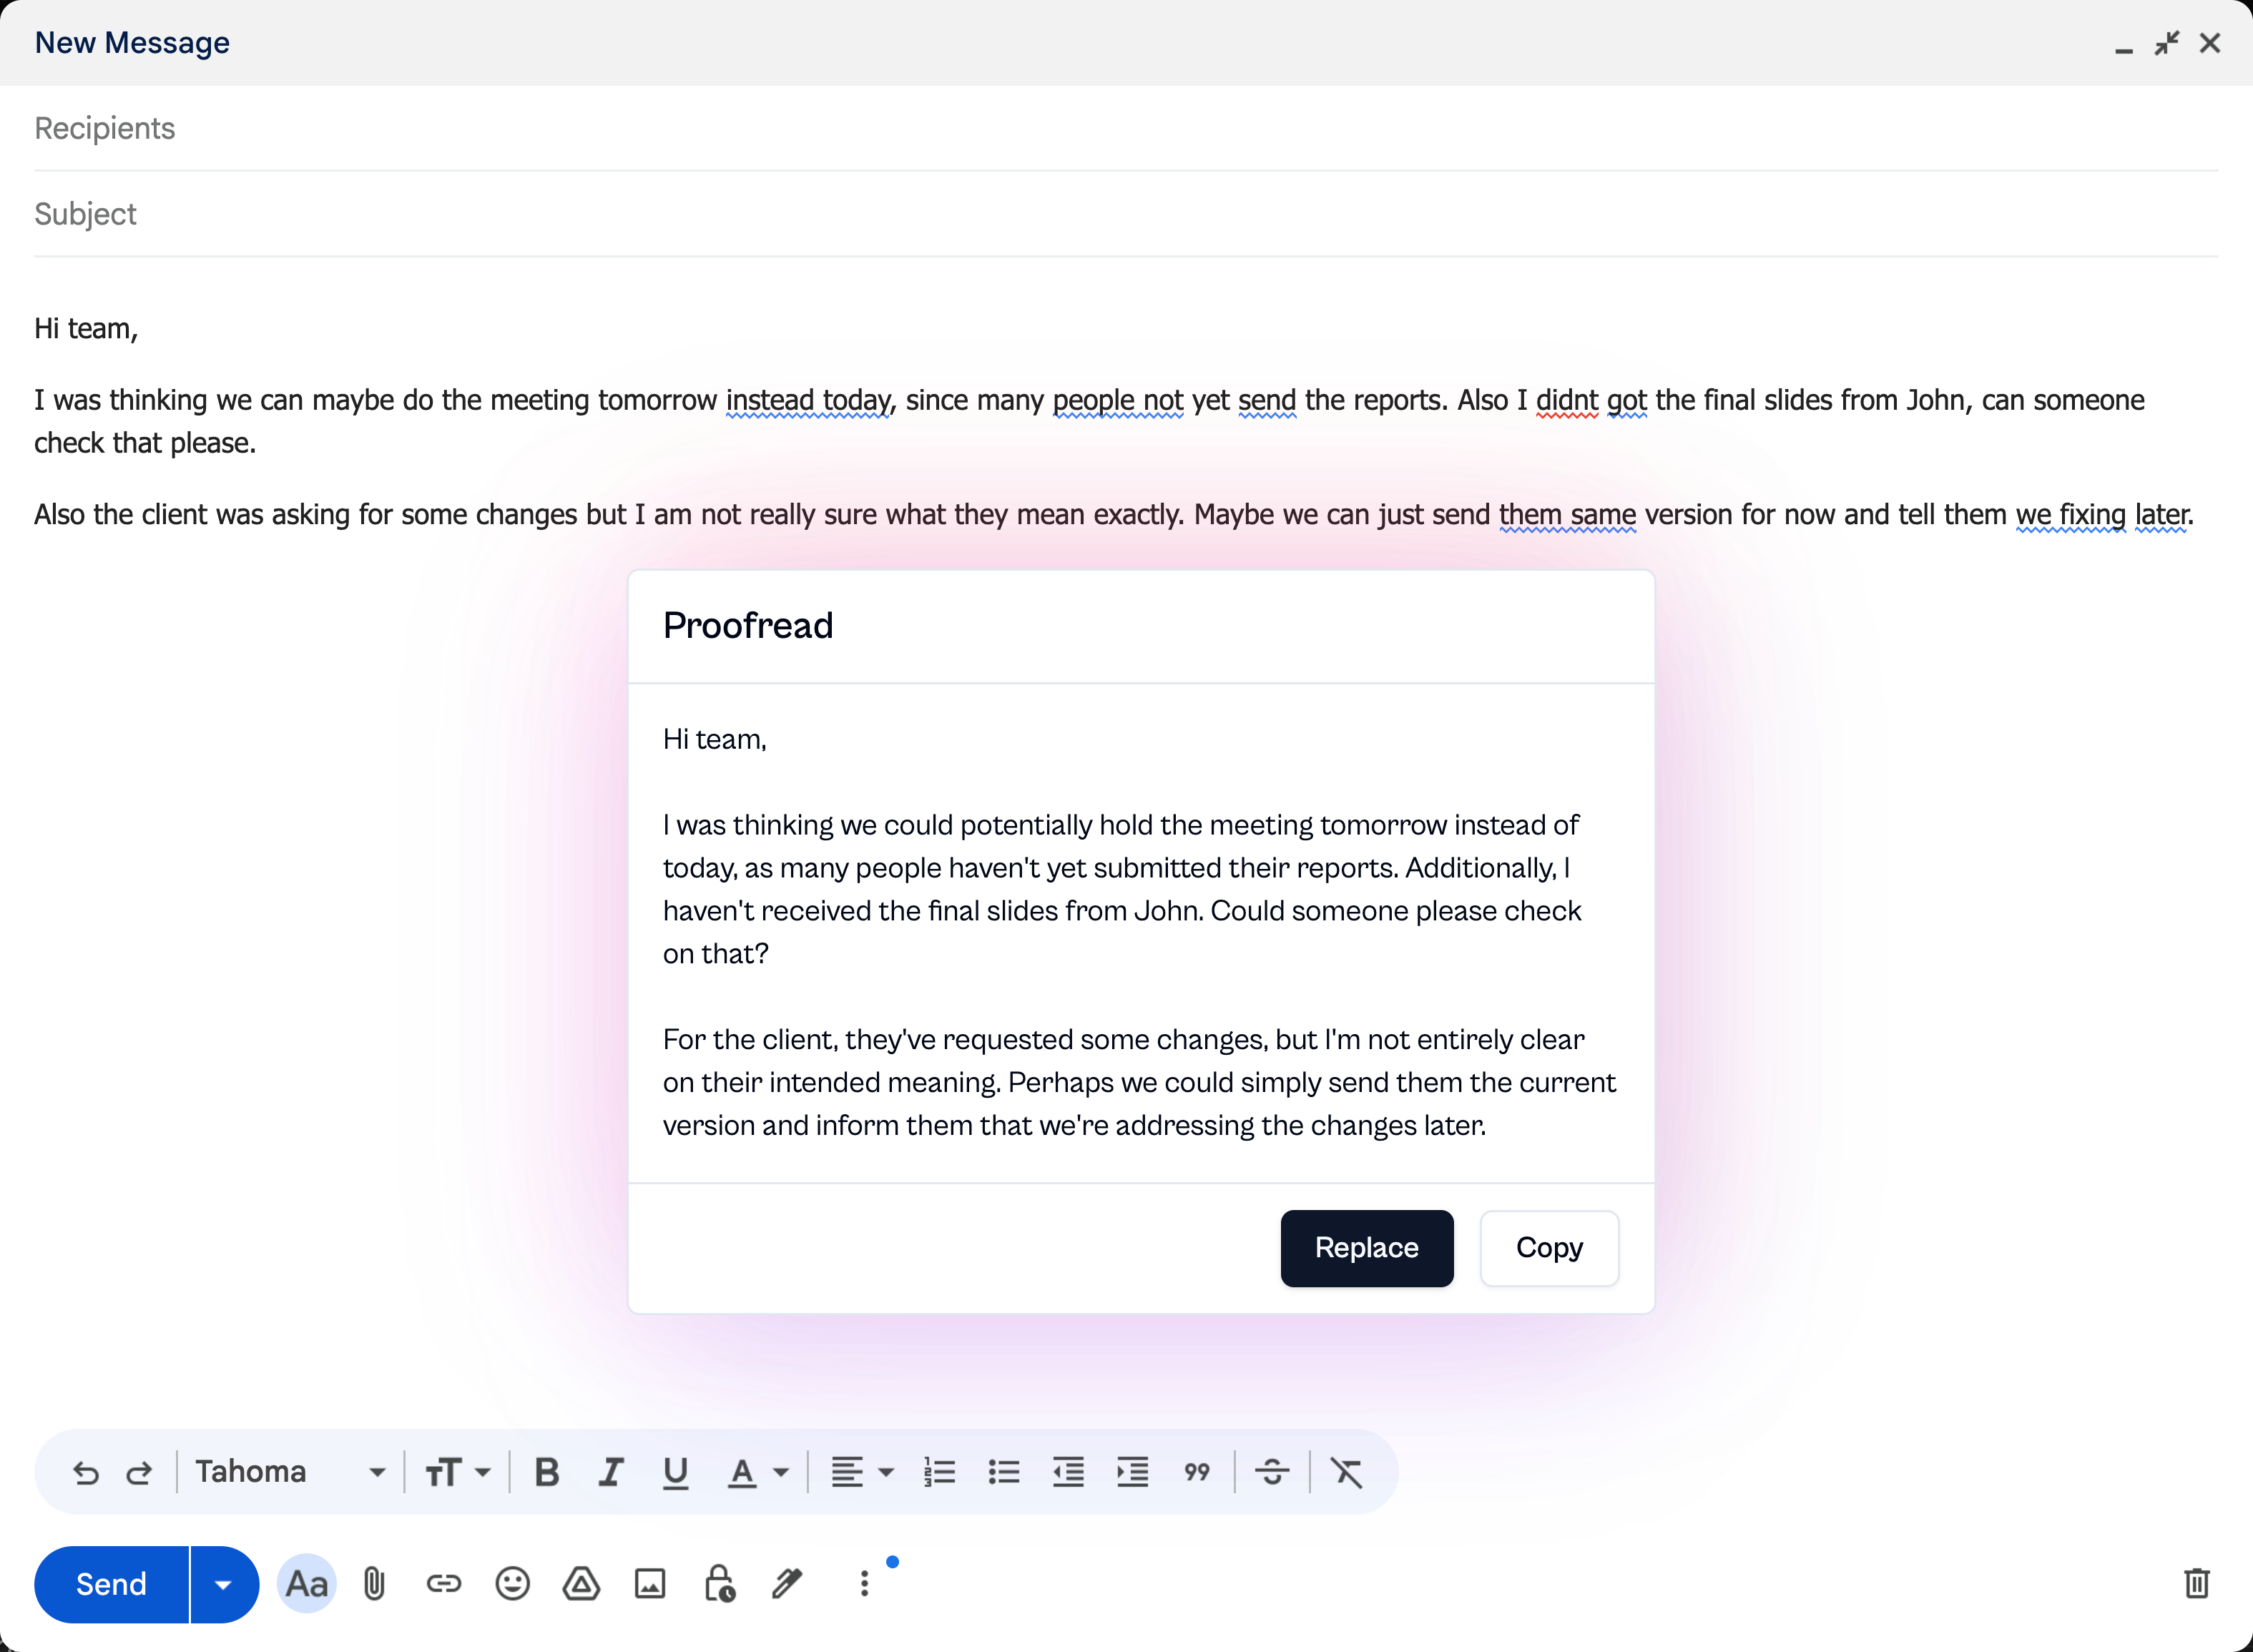Toggle italic formatting
Viewport: 2253px width, 1652px height.
pyautogui.click(x=611, y=1472)
